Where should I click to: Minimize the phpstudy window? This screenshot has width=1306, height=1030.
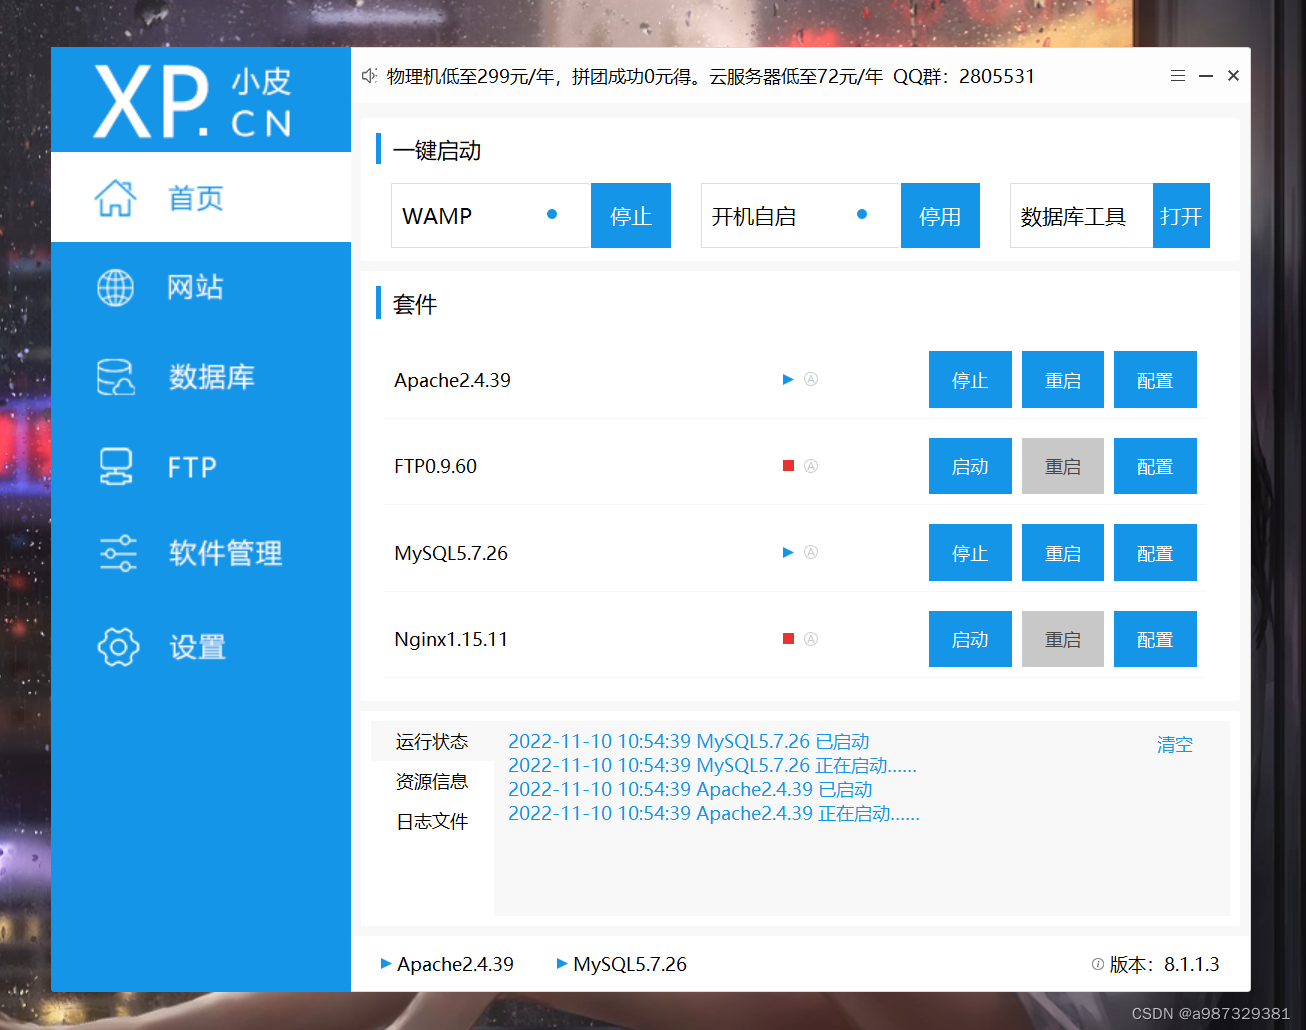click(x=1206, y=76)
